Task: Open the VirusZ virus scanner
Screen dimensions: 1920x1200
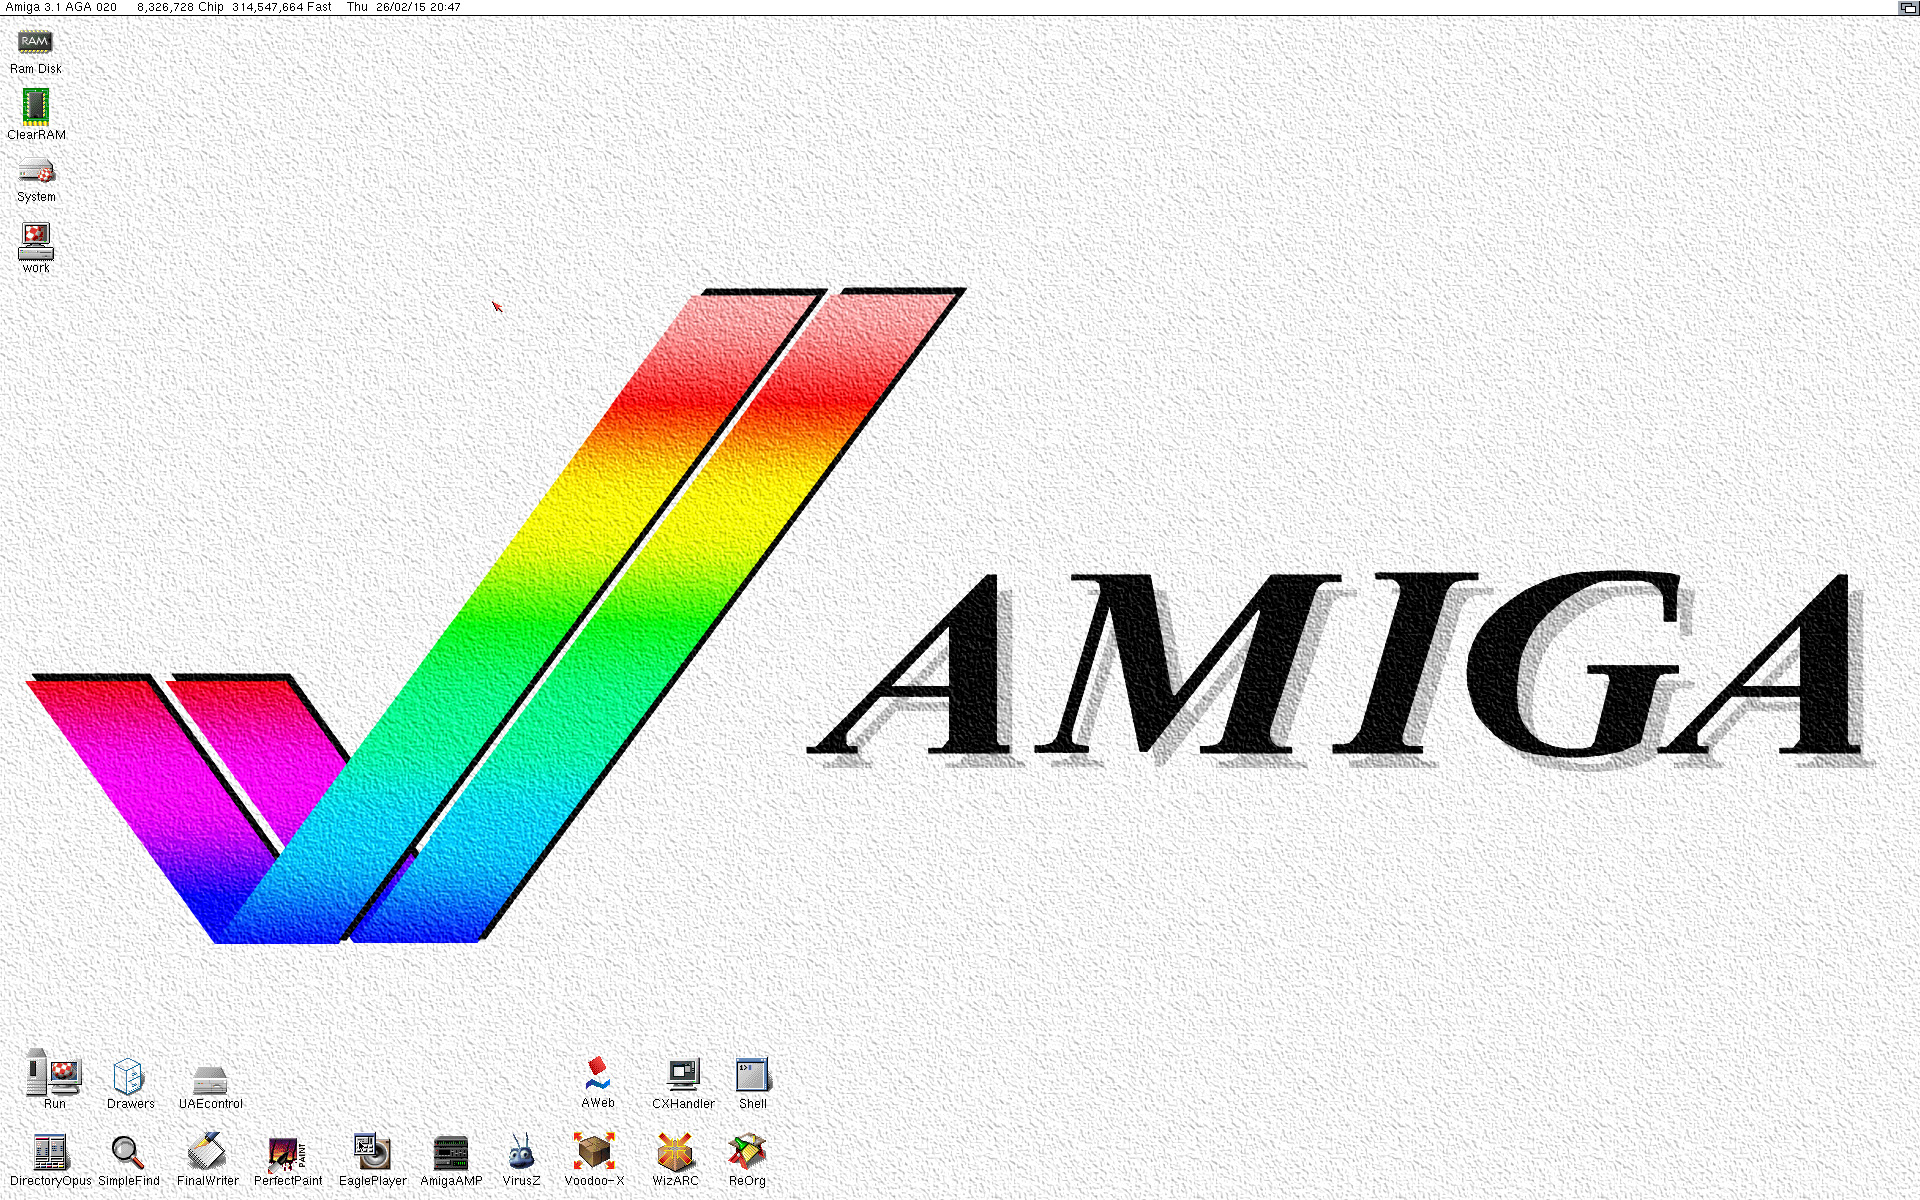Action: point(521,1155)
